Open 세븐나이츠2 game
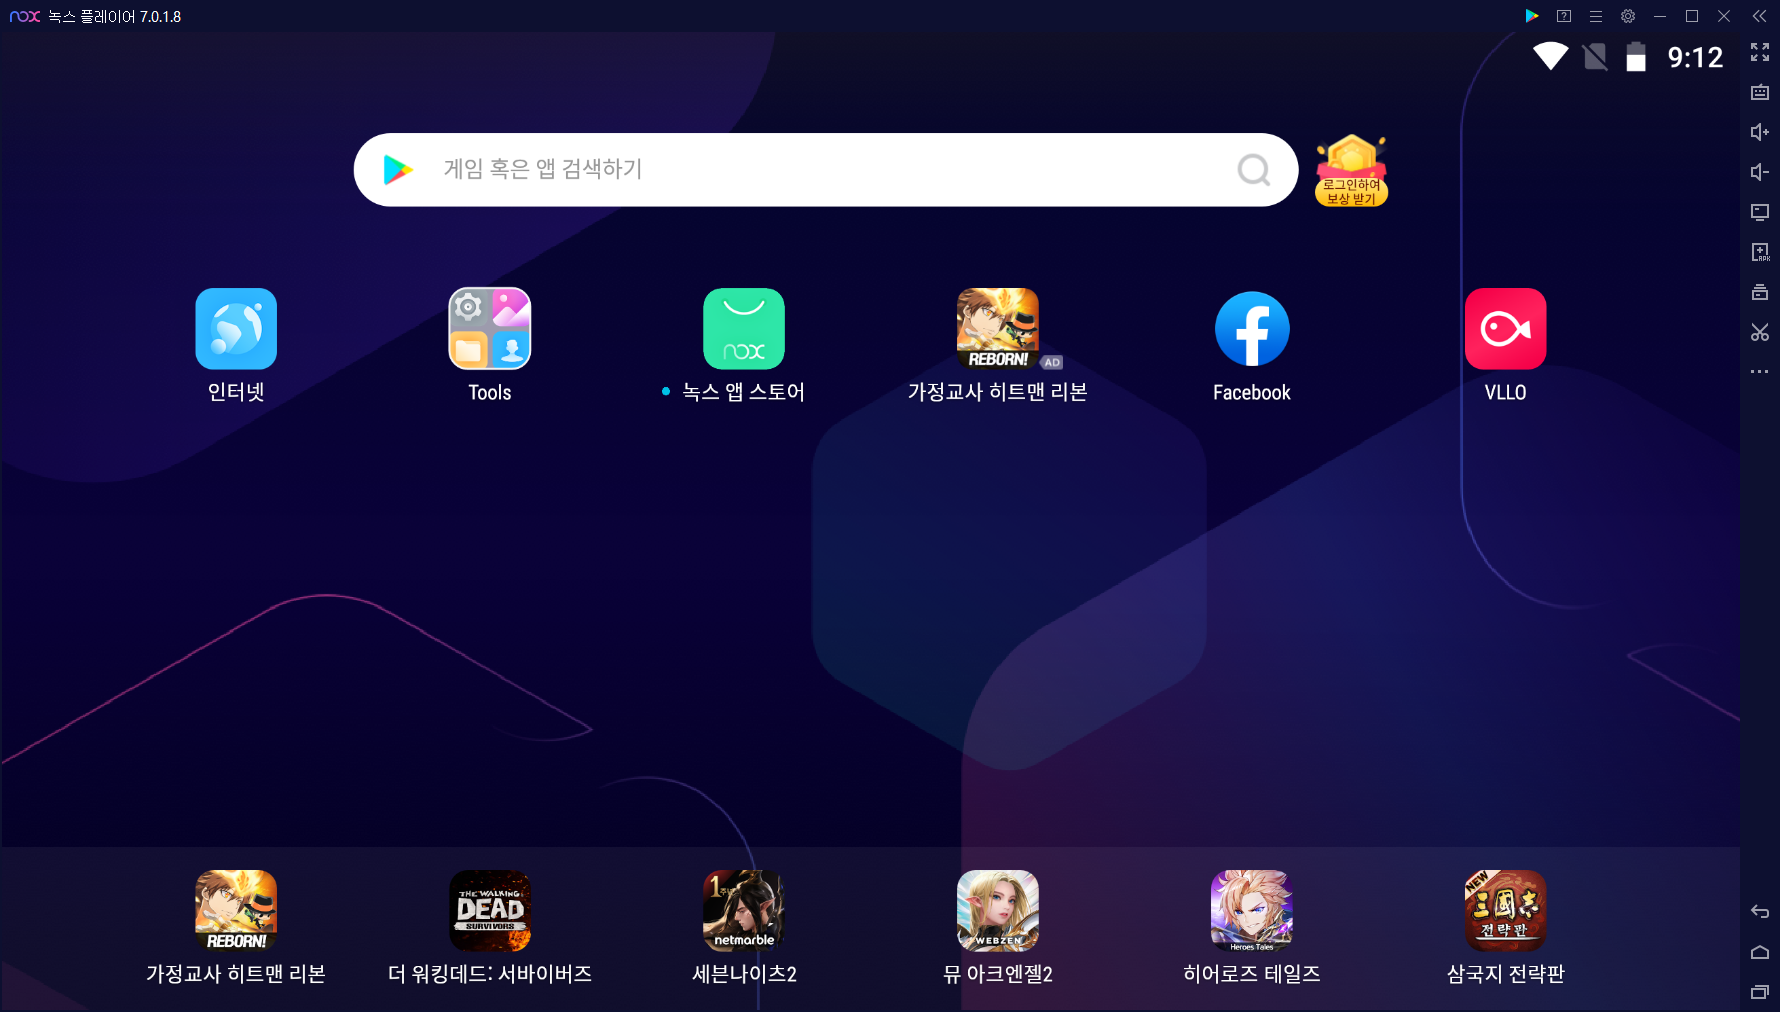The image size is (1780, 1012). 744,910
